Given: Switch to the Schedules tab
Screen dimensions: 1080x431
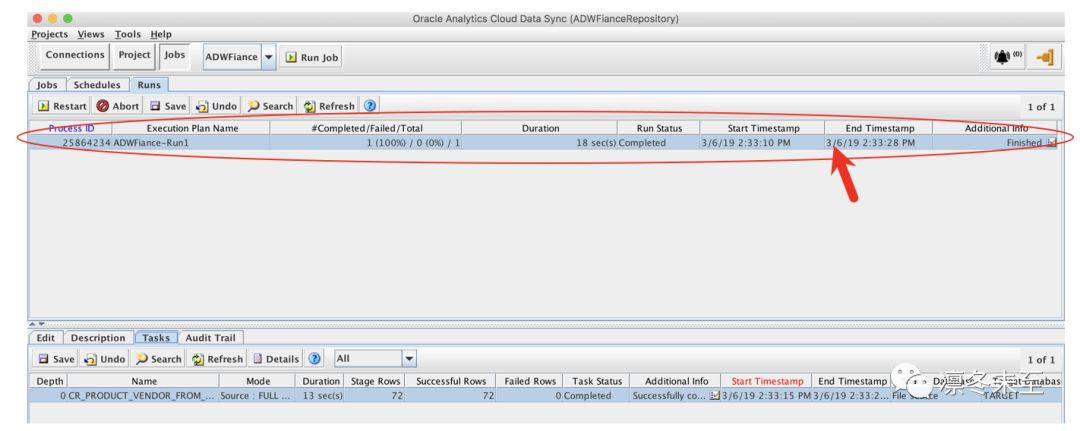Looking at the screenshot, I should point(97,85).
